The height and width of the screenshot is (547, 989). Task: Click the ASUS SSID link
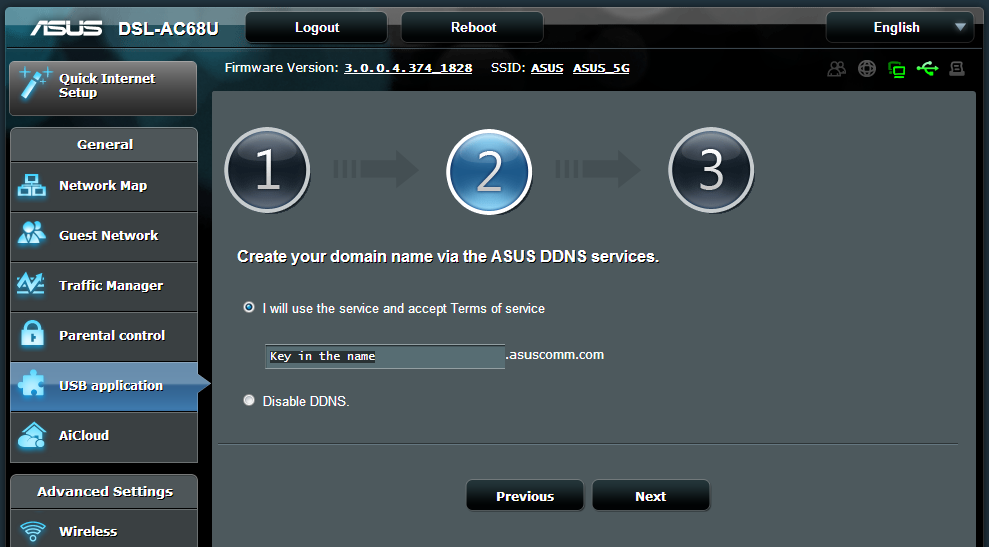(547, 68)
